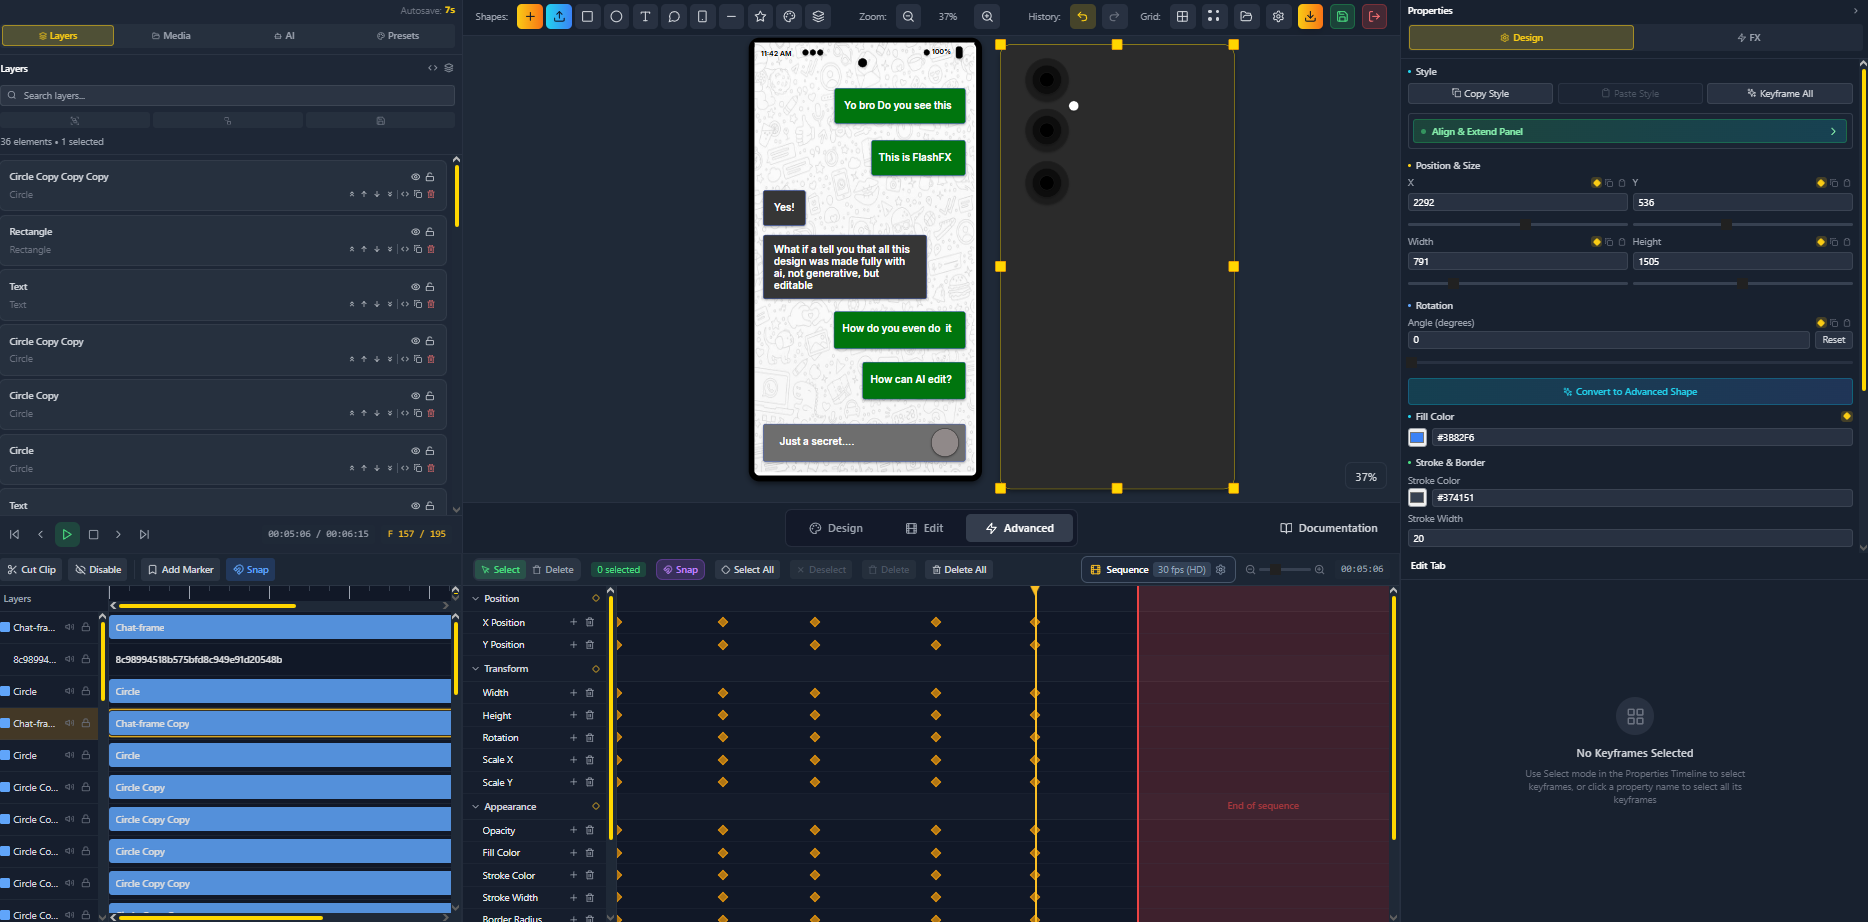Click the Undo history icon
Screen dimensions: 1868x922
pos(1082,16)
